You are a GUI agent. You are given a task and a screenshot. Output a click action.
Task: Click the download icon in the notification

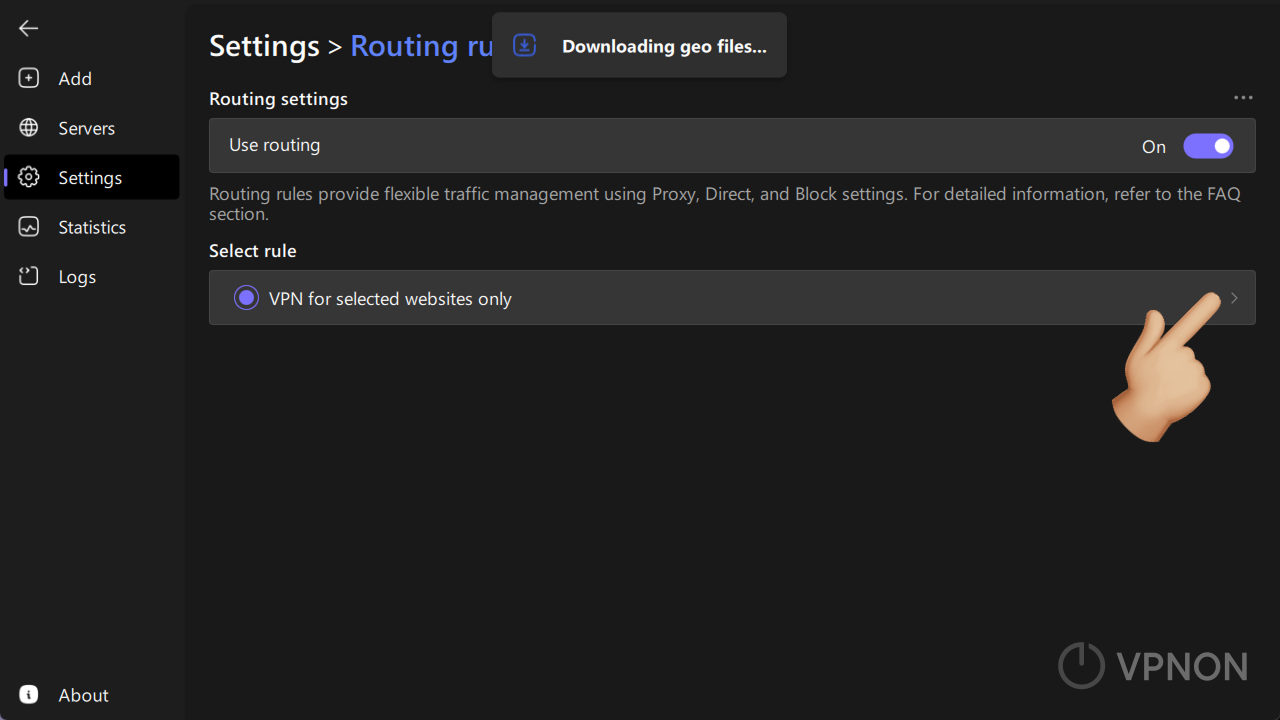click(524, 45)
